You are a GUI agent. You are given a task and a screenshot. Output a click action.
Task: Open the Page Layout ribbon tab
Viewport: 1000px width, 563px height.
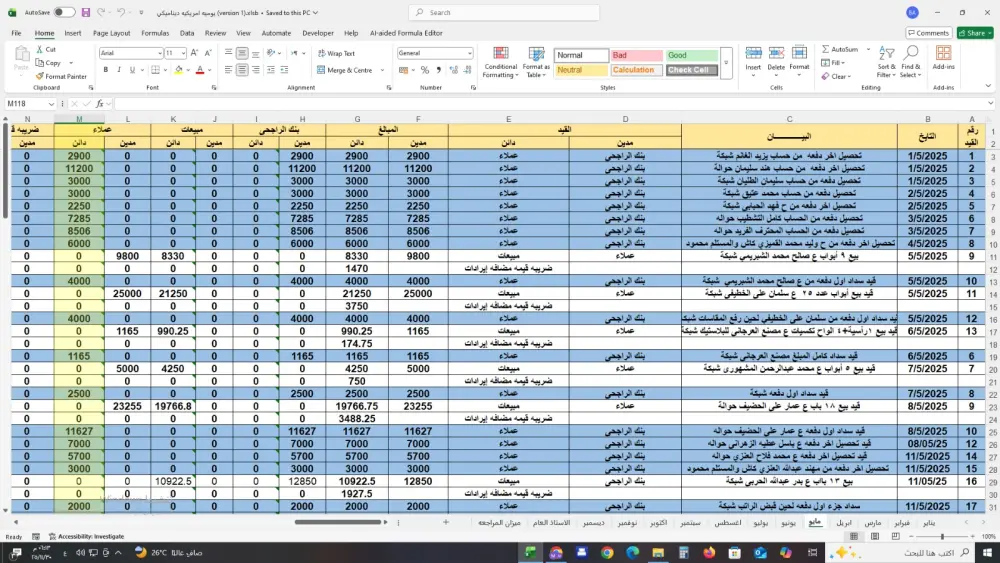pos(112,33)
